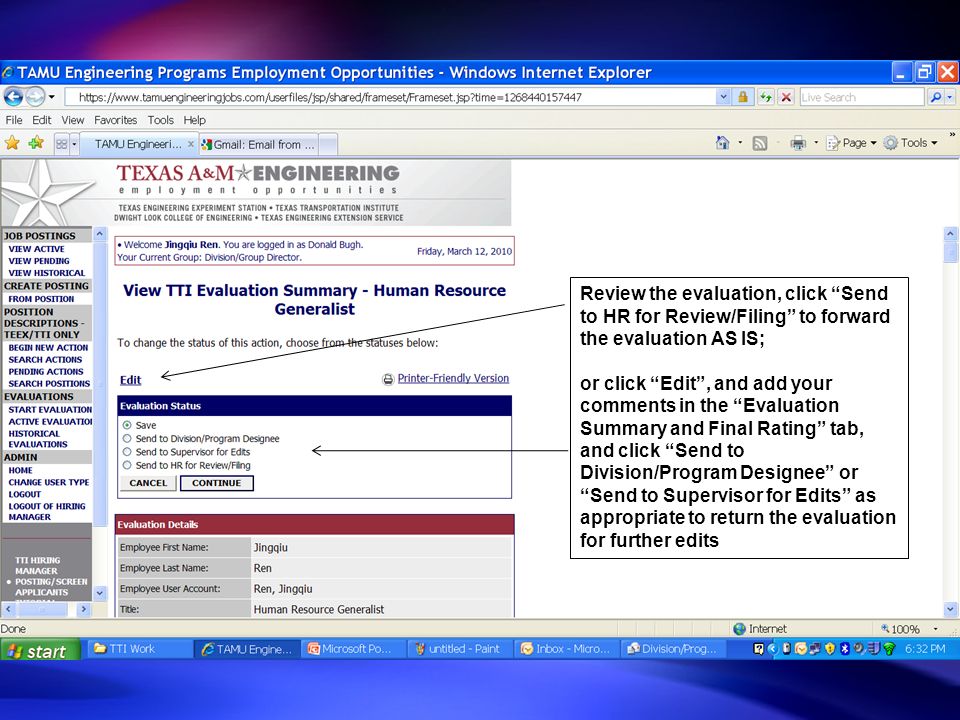
Task: Click LOGOUT in the Admin section
Action: [x=24, y=494]
